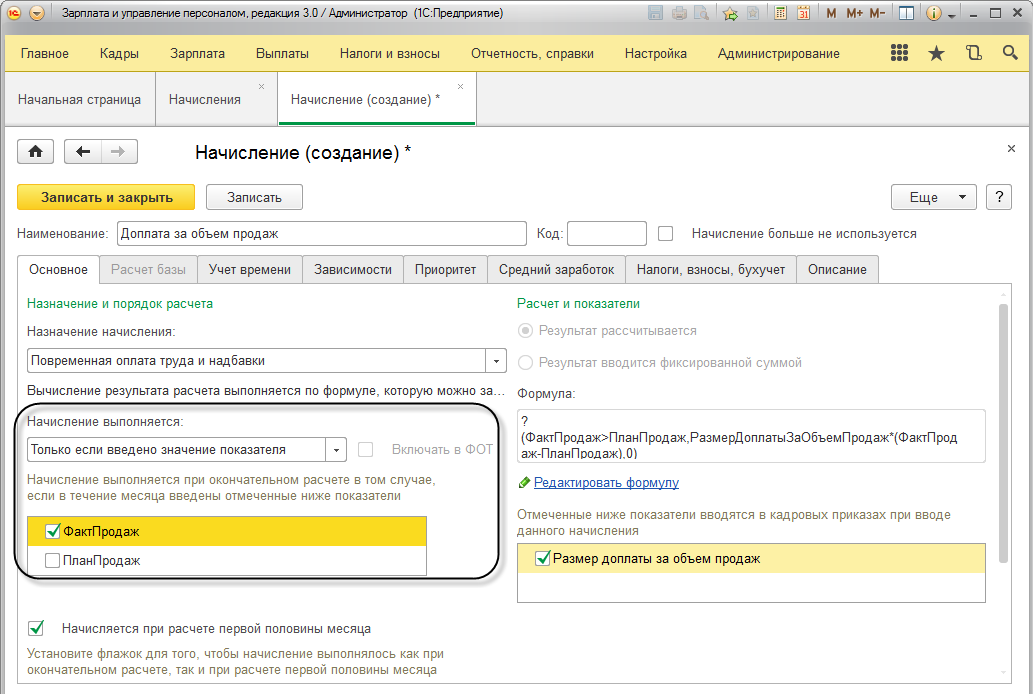Expand the 'Назначение начисления' dropdown
This screenshot has height=694, width=1033.
(x=496, y=360)
